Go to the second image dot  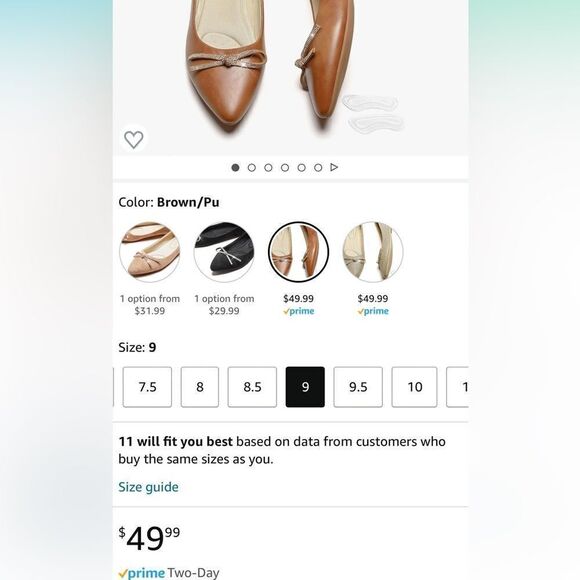(x=252, y=168)
